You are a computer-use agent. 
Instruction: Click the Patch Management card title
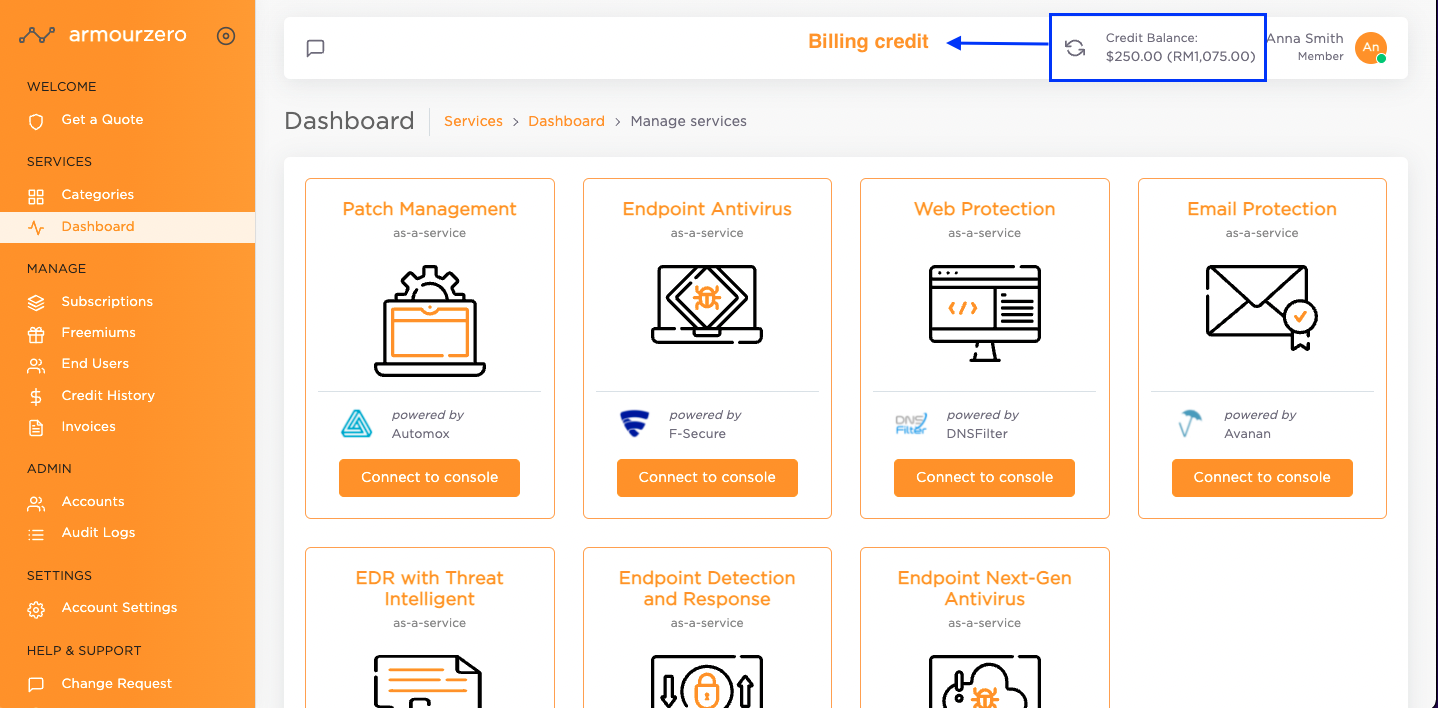point(430,209)
